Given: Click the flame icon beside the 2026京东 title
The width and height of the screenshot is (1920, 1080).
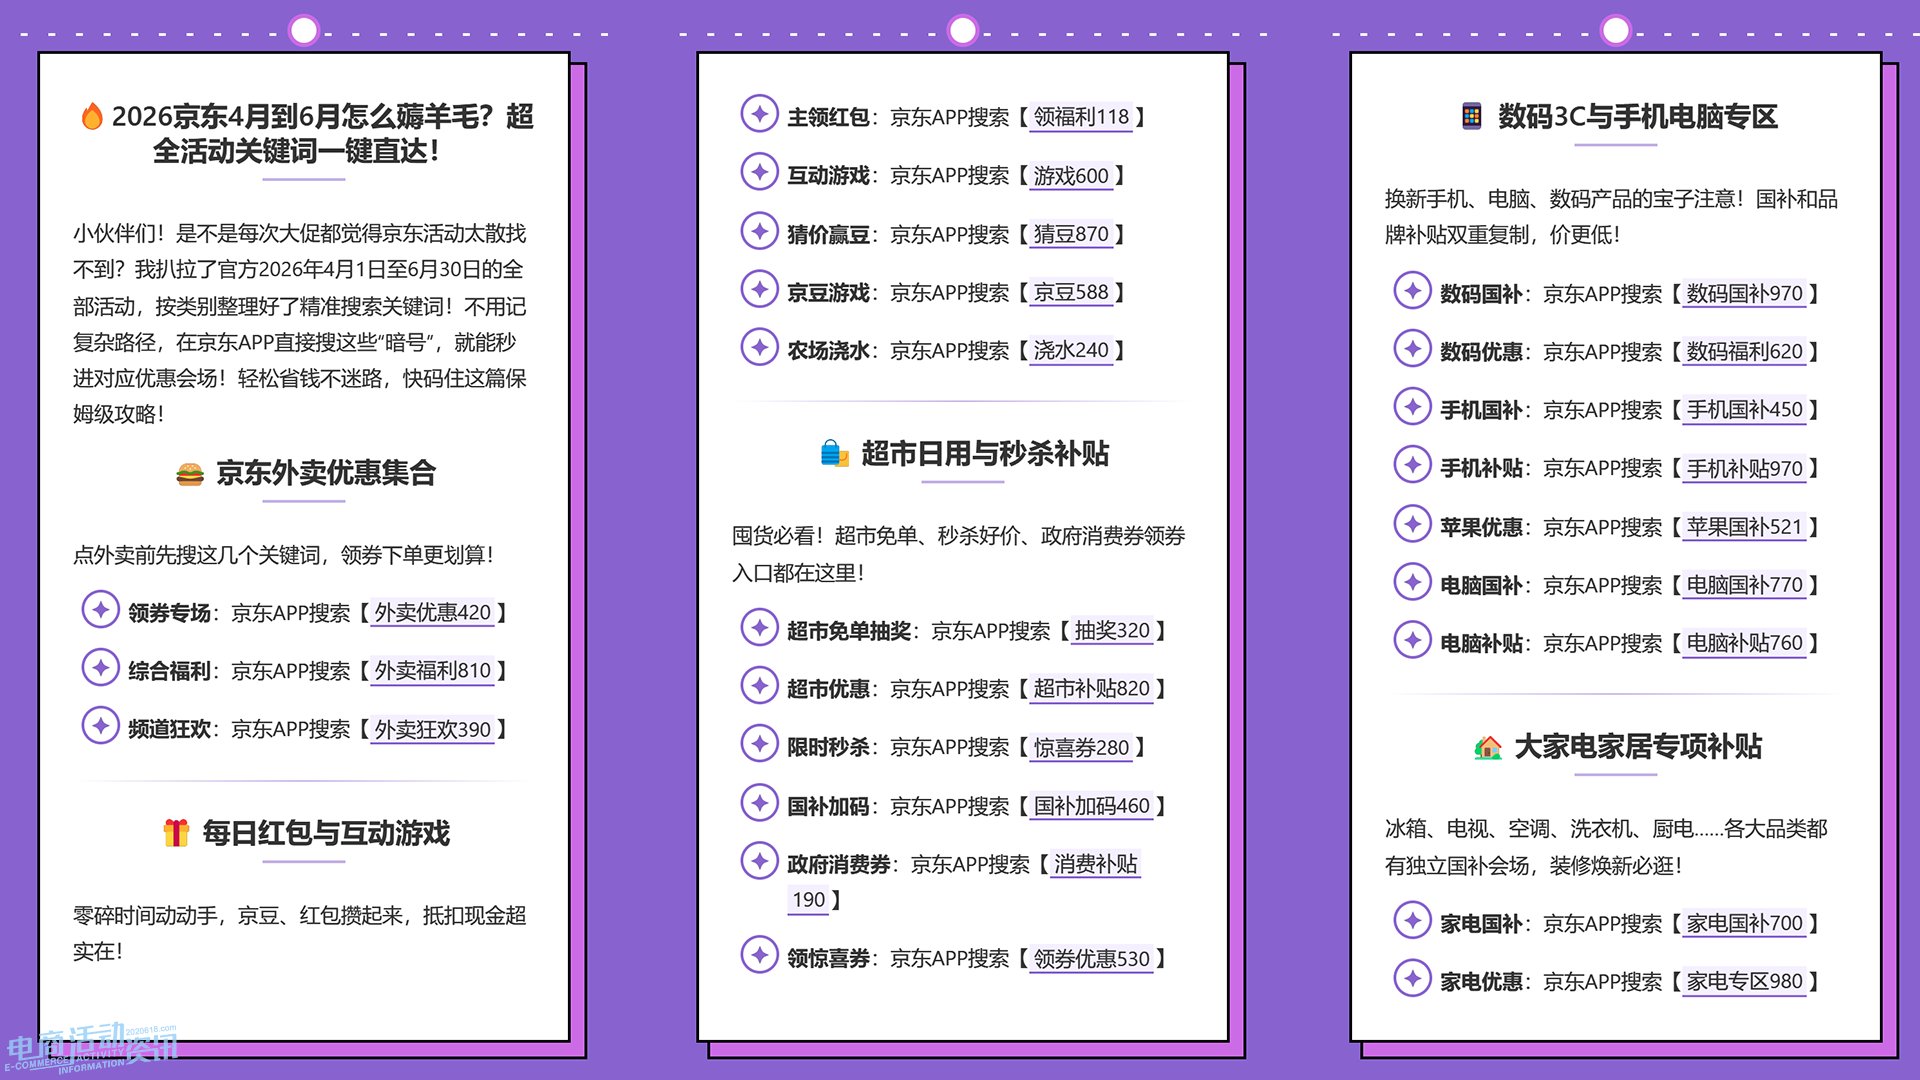Looking at the screenshot, I should pyautogui.click(x=92, y=117).
